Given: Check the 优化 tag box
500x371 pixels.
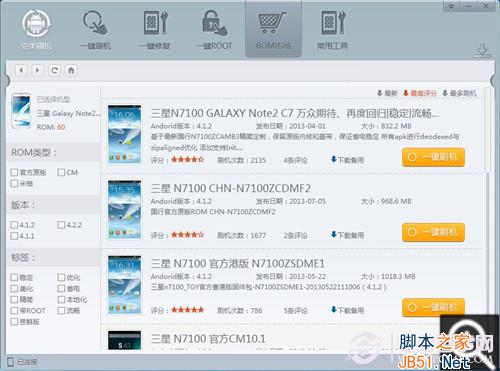Looking at the screenshot, I should click(x=61, y=277).
